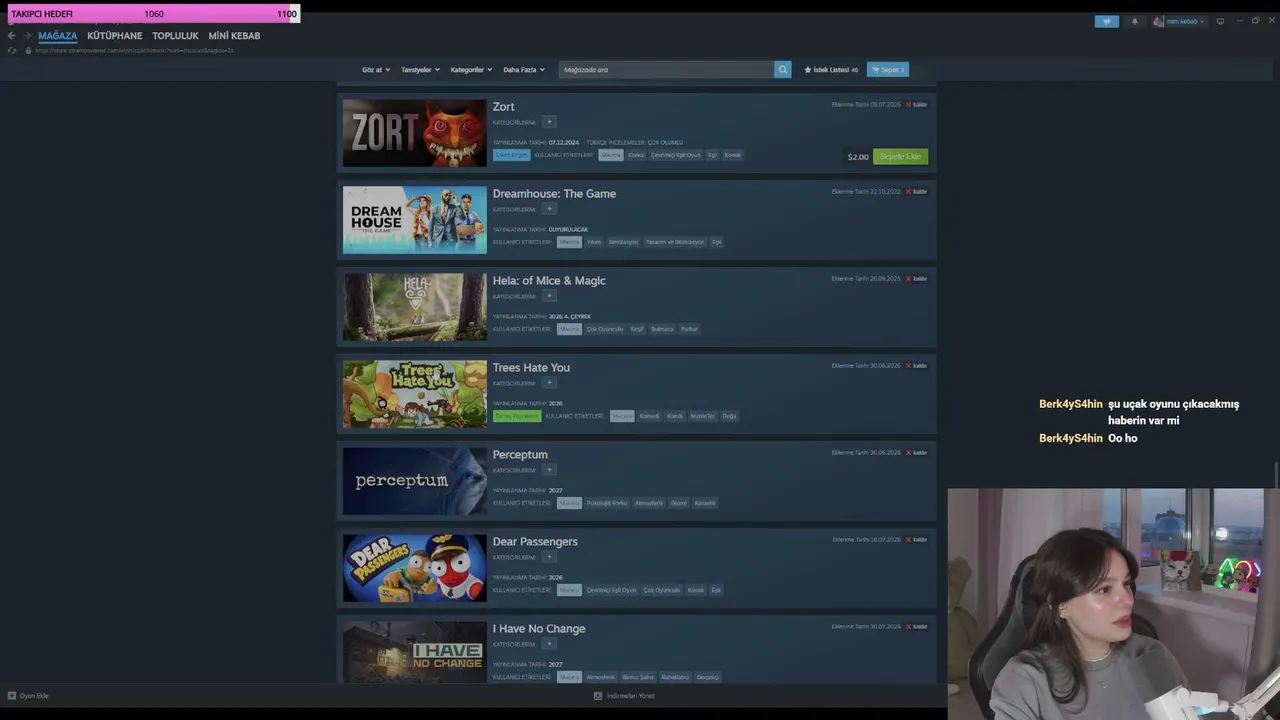Add a category to Perceptum
This screenshot has height=720, width=1280.
click(x=549, y=470)
